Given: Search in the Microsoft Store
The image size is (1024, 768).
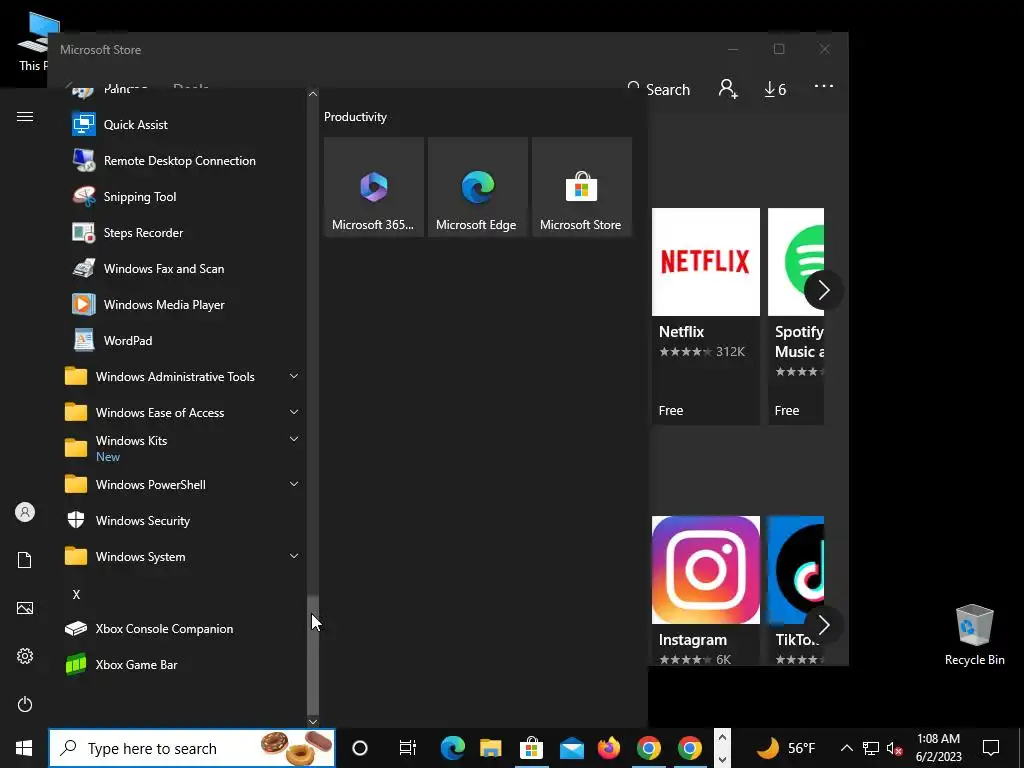Looking at the screenshot, I should (658, 89).
